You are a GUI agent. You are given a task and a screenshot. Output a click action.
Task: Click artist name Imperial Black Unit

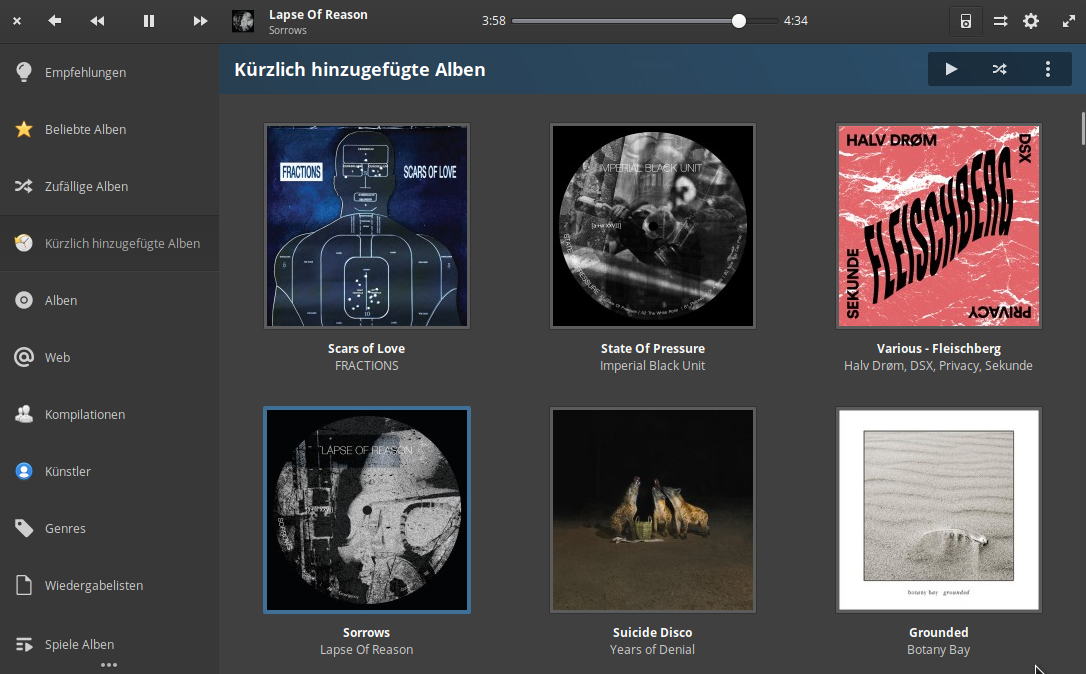[652, 366]
